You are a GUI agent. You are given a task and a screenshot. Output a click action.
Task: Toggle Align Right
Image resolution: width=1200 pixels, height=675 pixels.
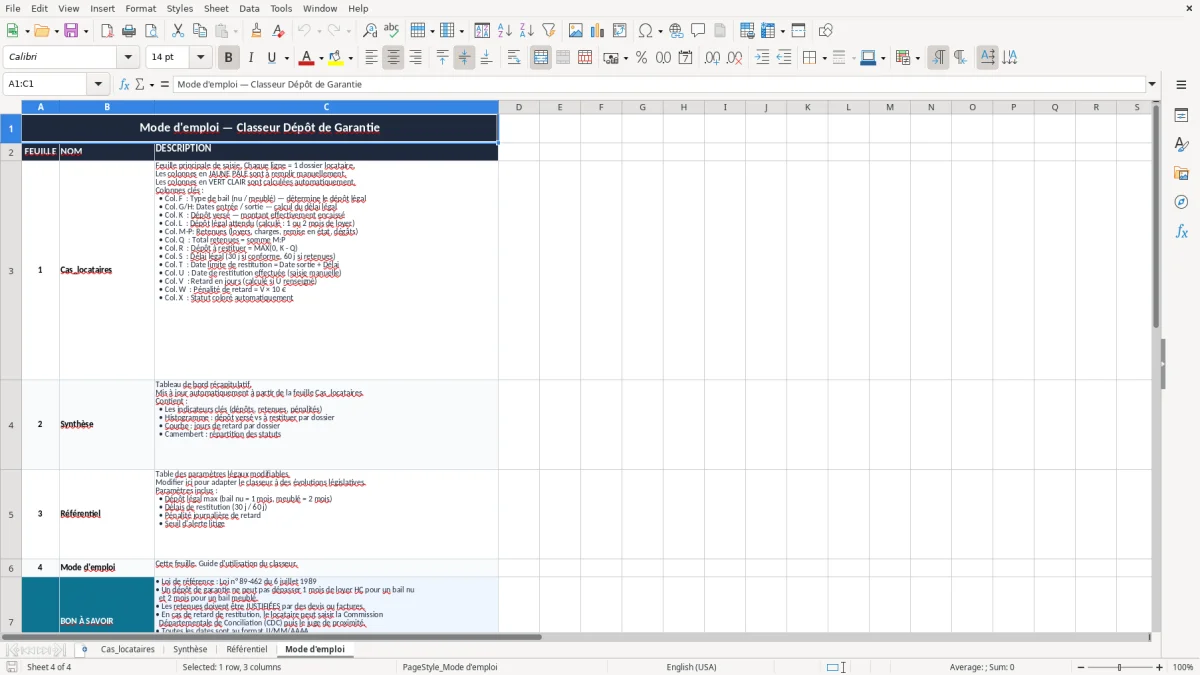coord(415,58)
